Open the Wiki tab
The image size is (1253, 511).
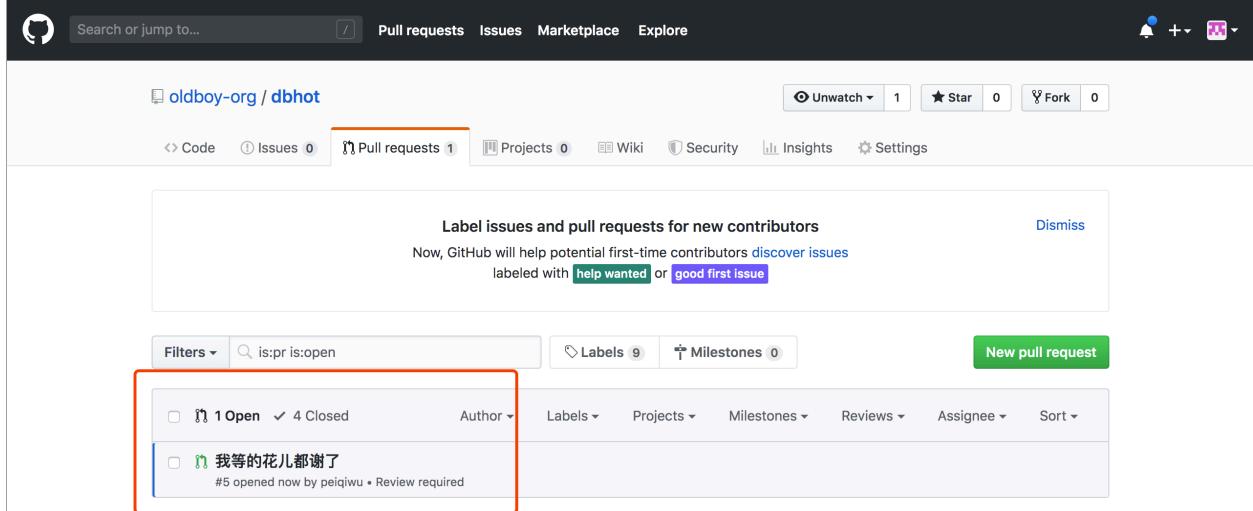(620, 148)
